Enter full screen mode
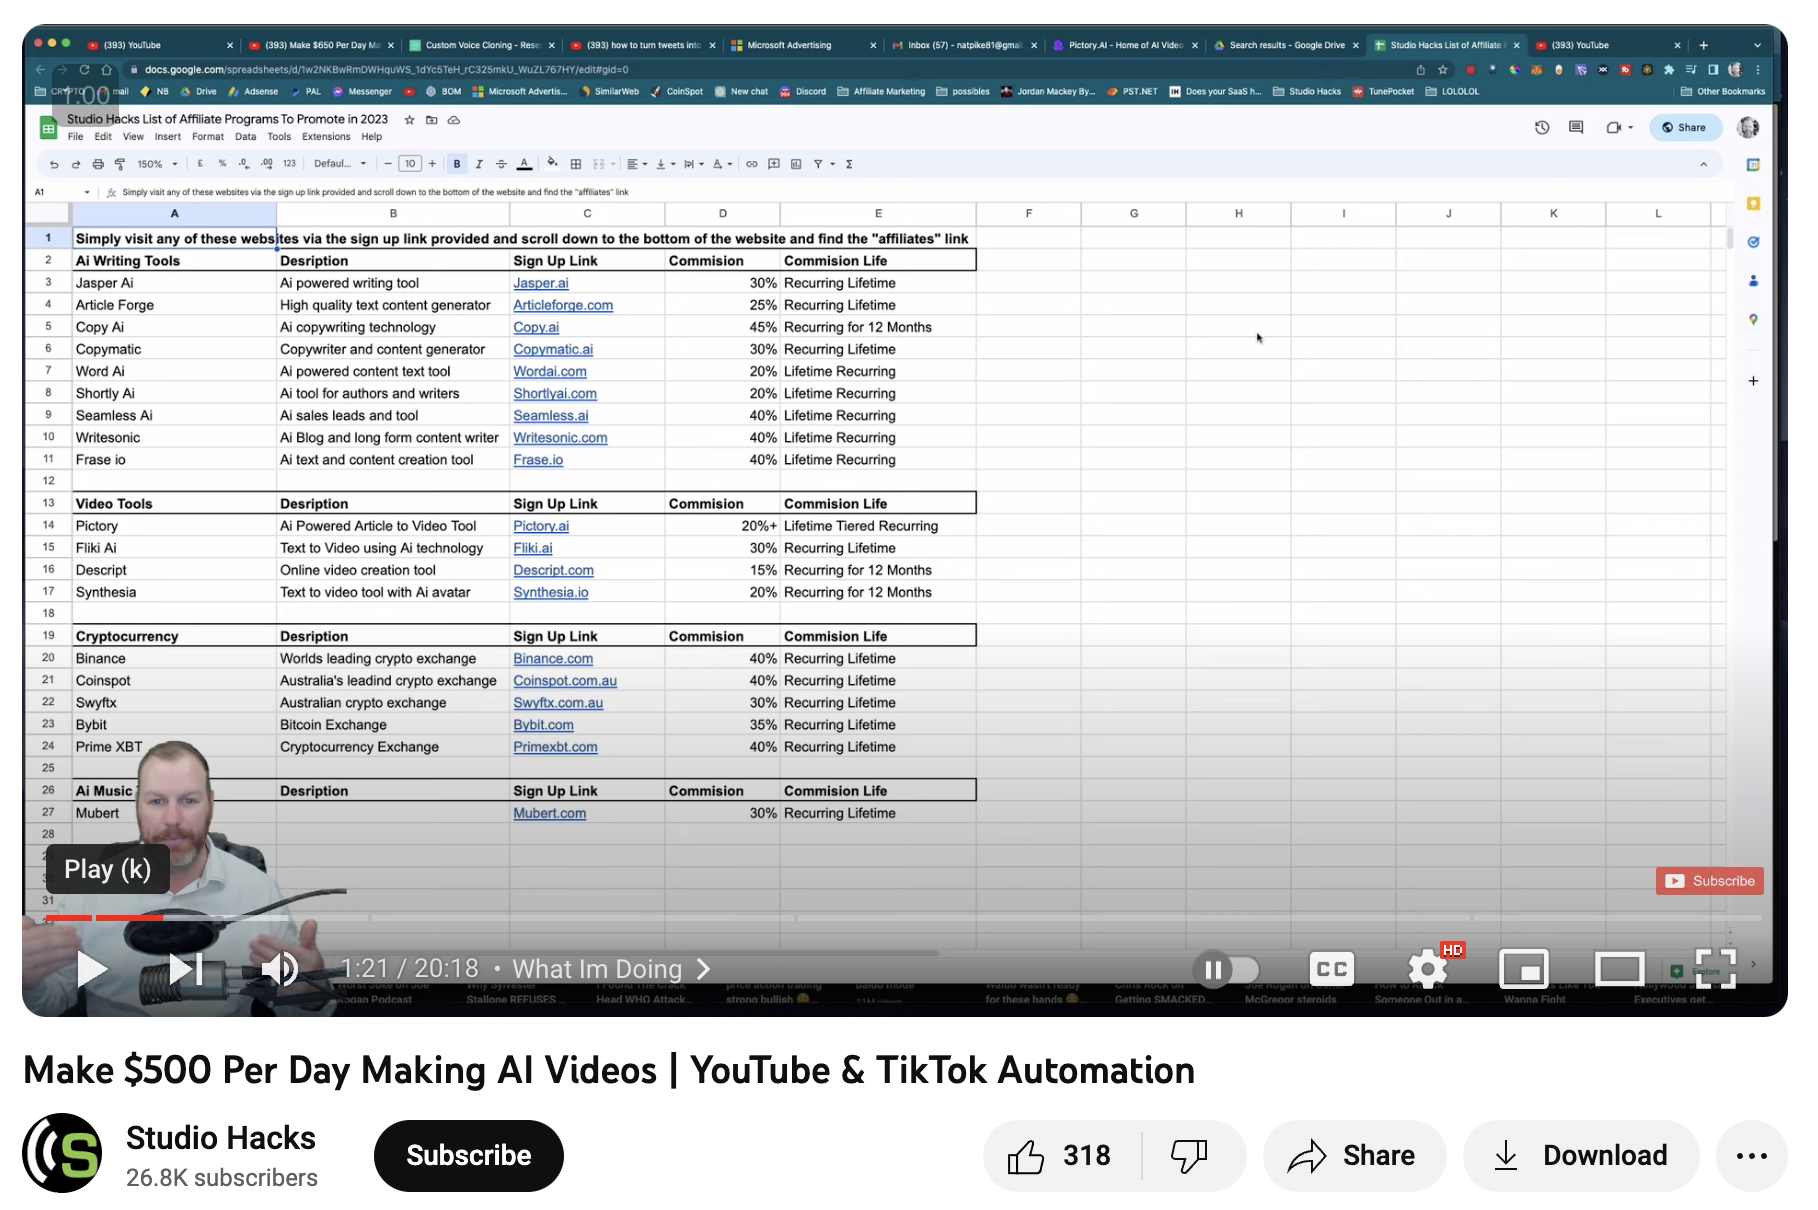Image resolution: width=1818 pixels, height=1210 pixels. (1715, 969)
